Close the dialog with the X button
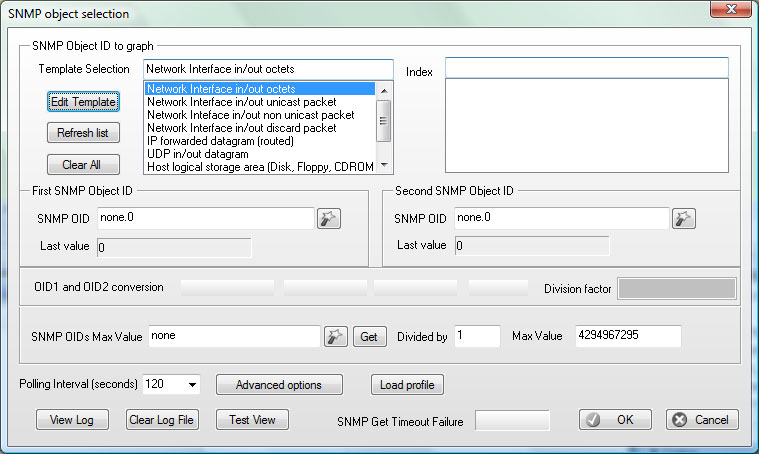The width and height of the screenshot is (759, 454). (x=731, y=9)
